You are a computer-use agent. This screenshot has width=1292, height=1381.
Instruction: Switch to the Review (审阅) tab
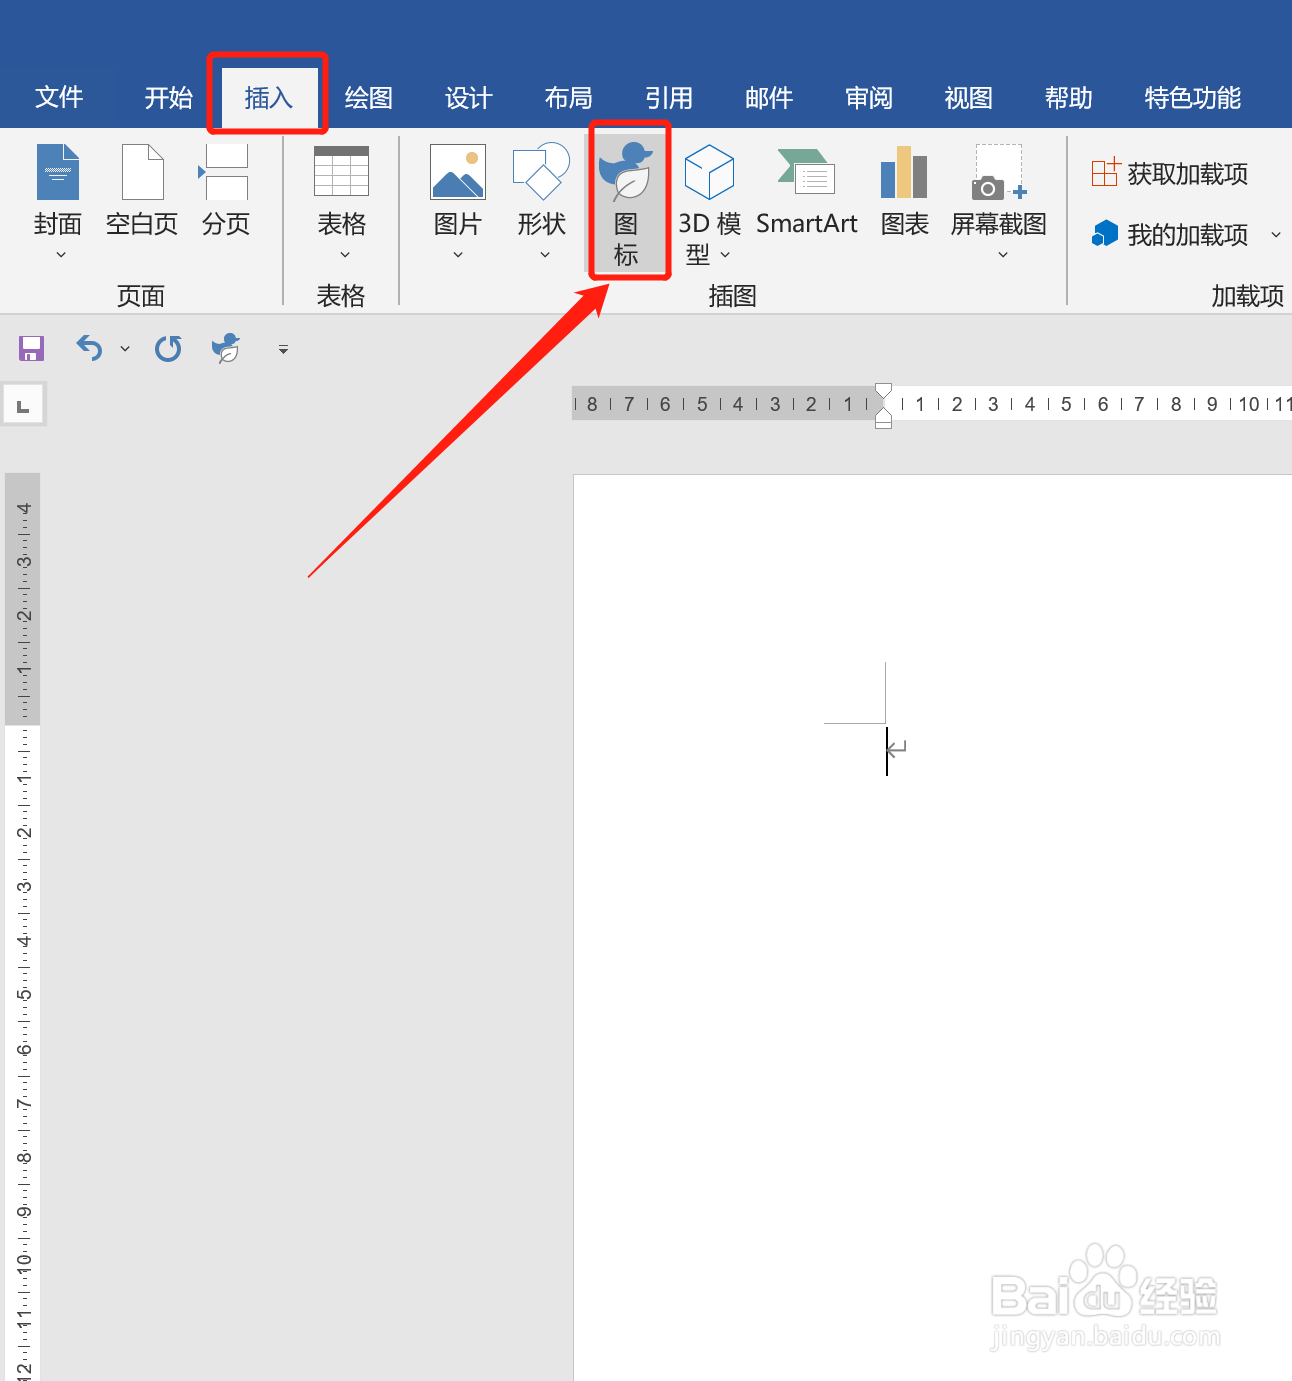(x=868, y=98)
